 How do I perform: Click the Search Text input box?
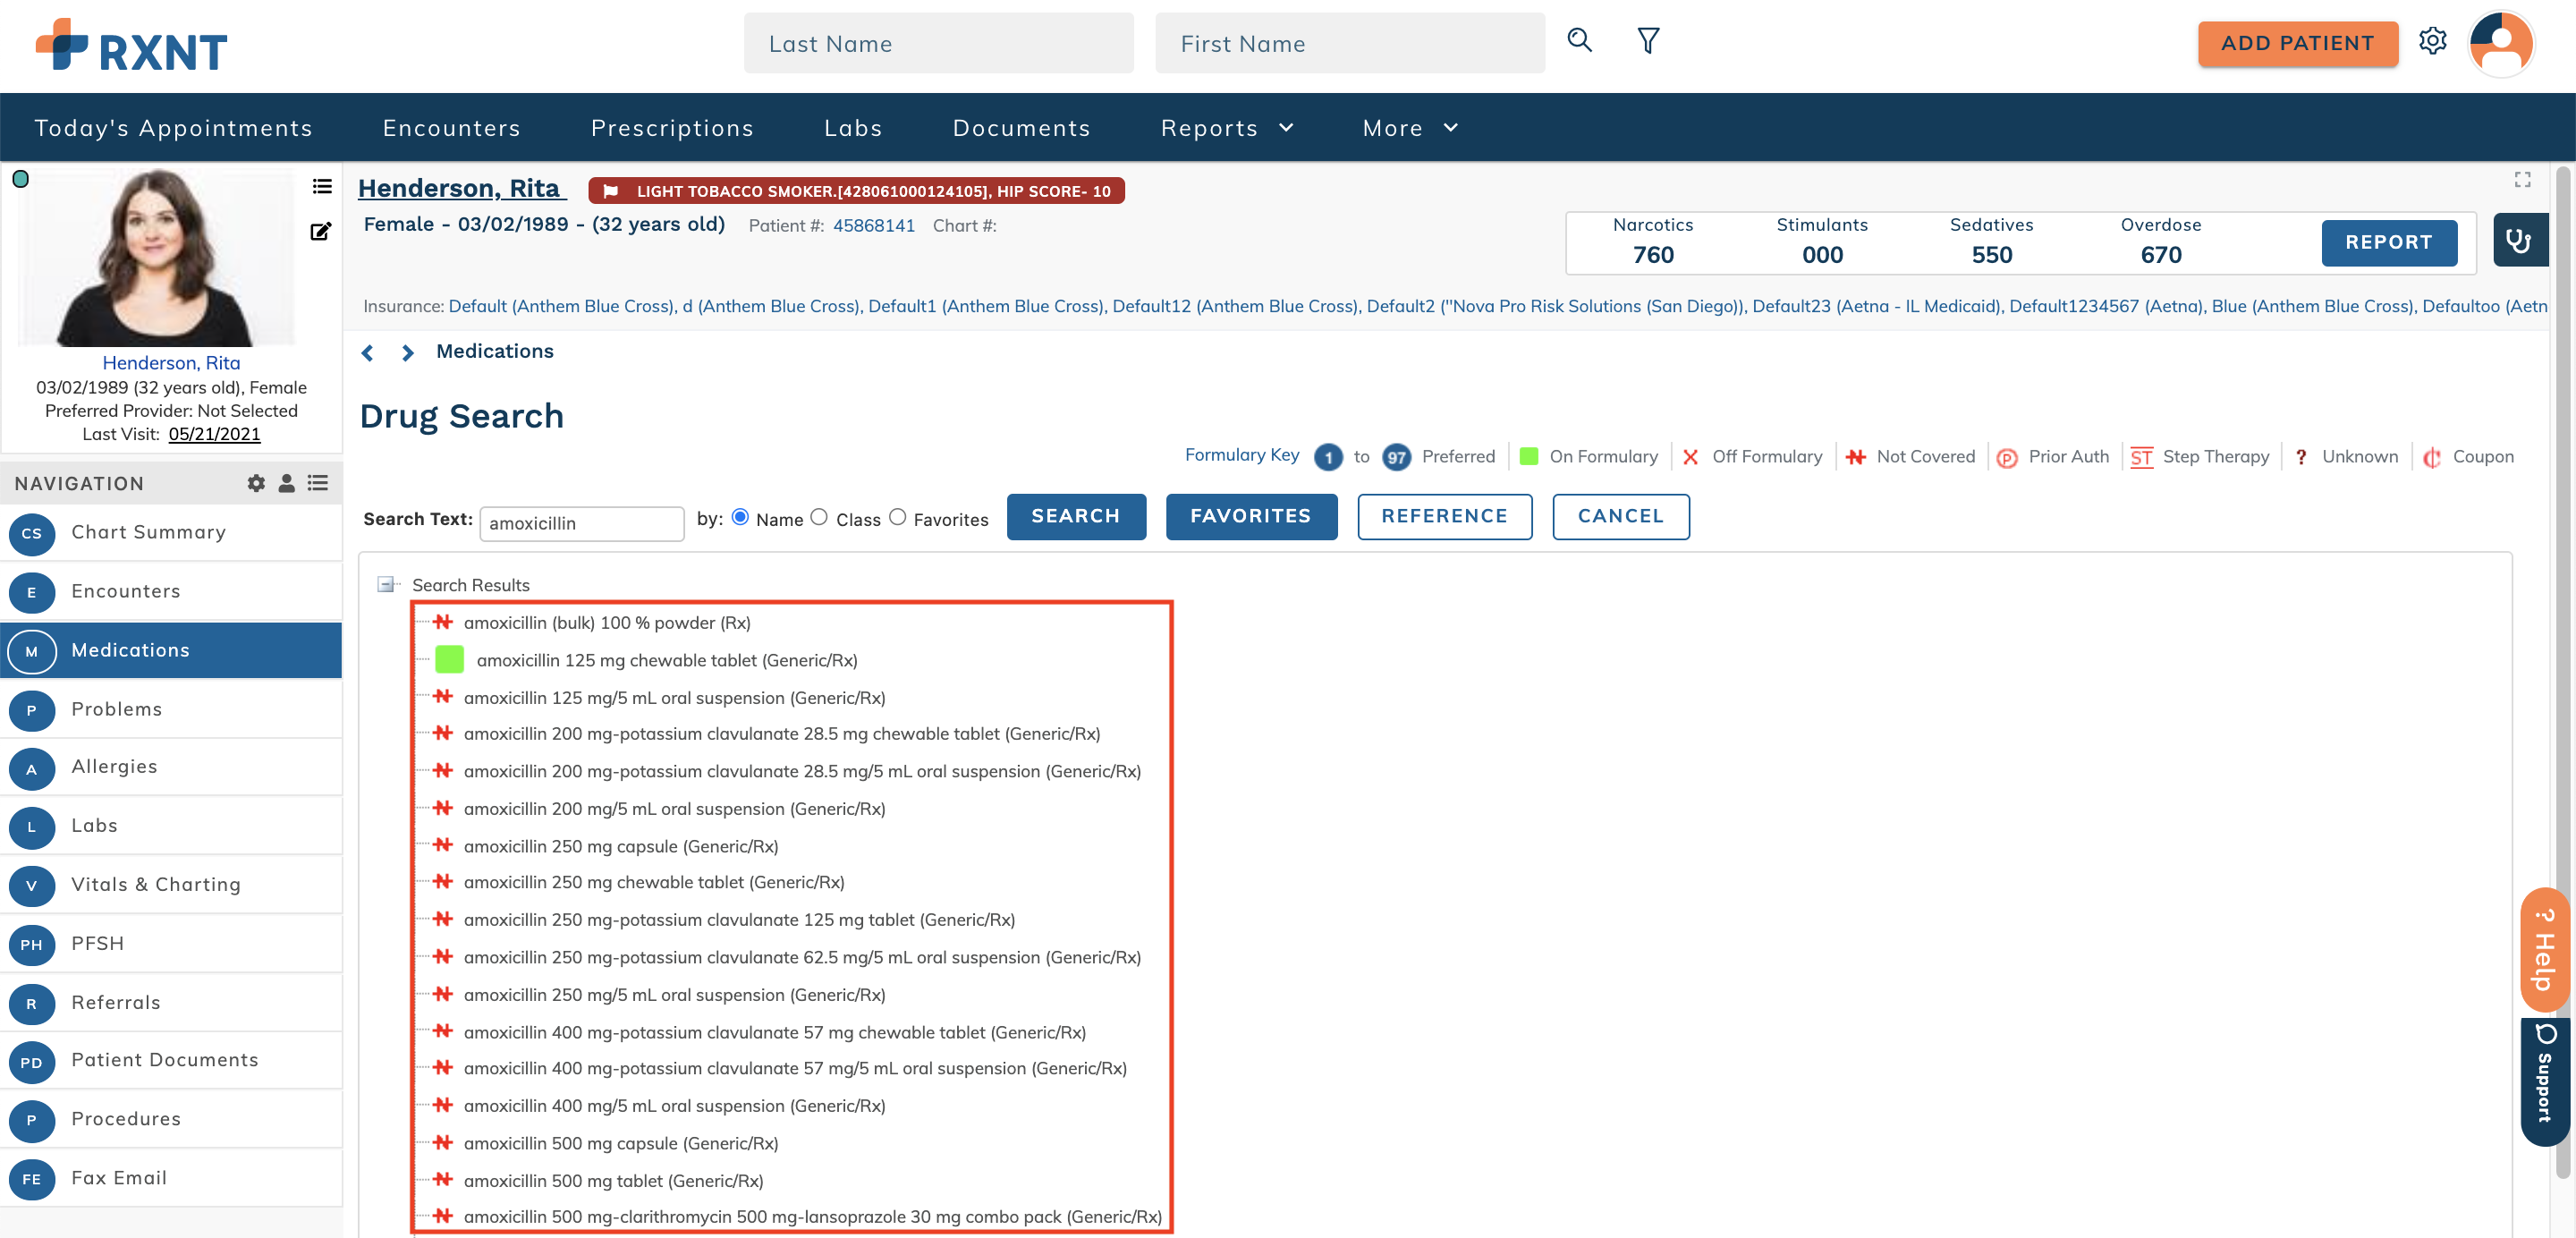pyautogui.click(x=581, y=523)
